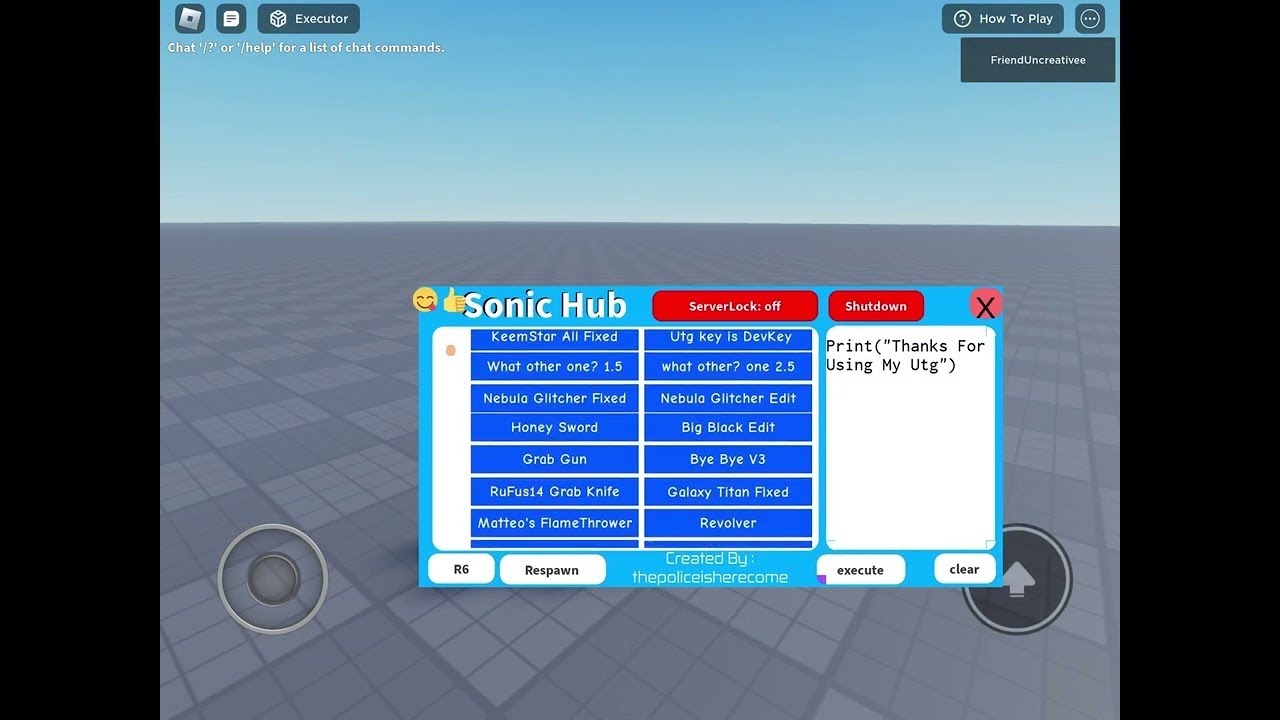The image size is (1280, 720).
Task: Load Matteo's FlameThrower script
Action: coord(554,523)
